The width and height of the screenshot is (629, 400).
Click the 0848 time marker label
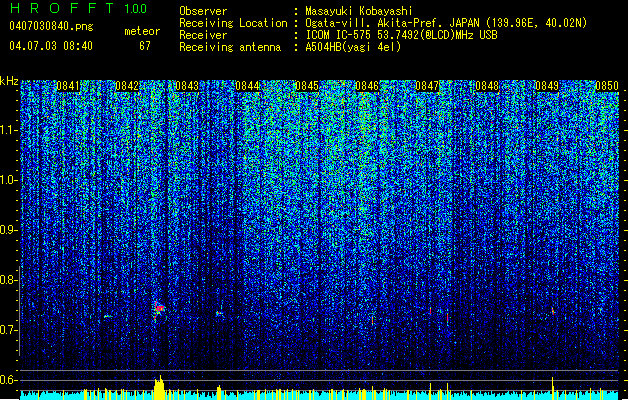click(x=487, y=86)
